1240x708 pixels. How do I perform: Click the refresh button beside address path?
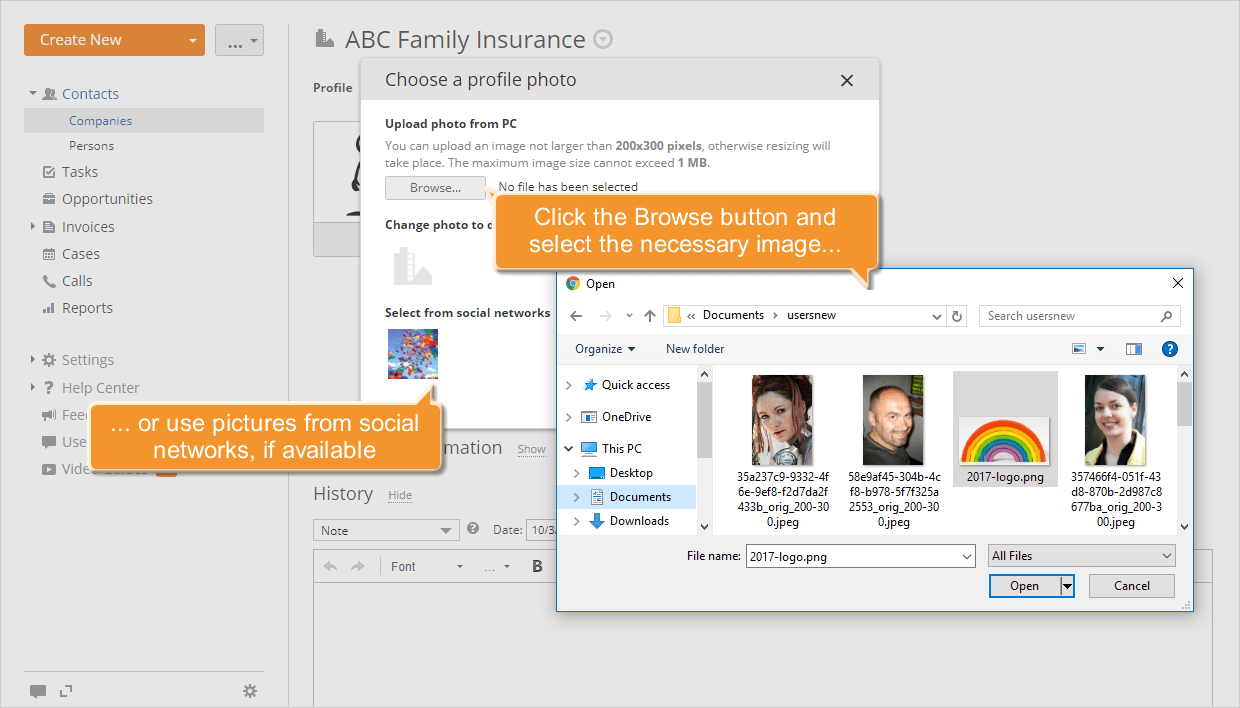click(x=957, y=316)
